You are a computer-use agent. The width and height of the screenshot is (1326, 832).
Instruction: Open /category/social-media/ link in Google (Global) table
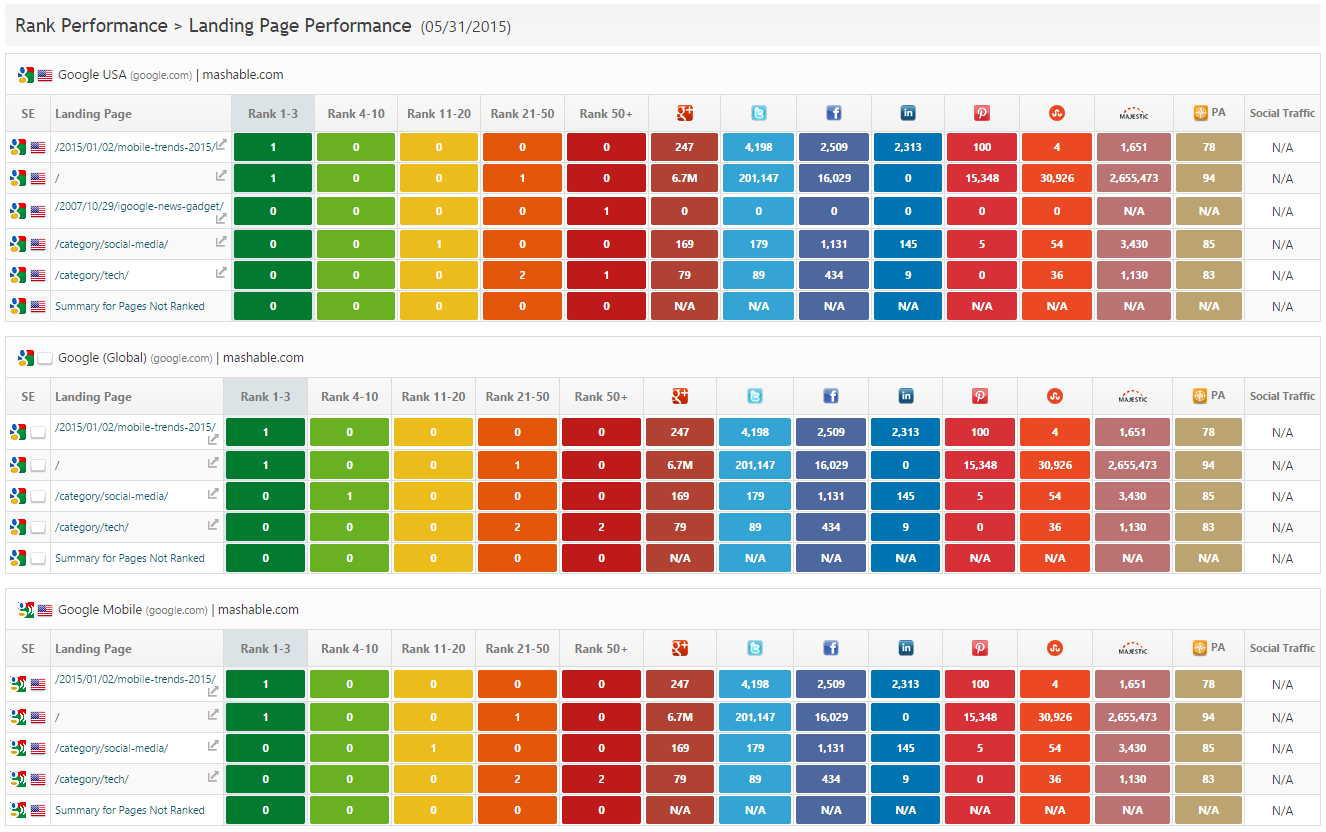tap(112, 496)
